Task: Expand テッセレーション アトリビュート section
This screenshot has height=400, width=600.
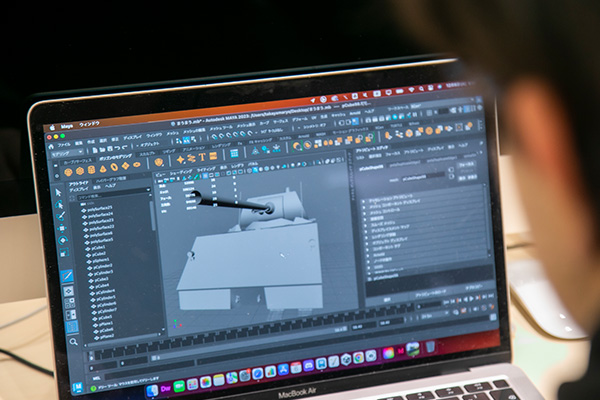Action: [364, 201]
